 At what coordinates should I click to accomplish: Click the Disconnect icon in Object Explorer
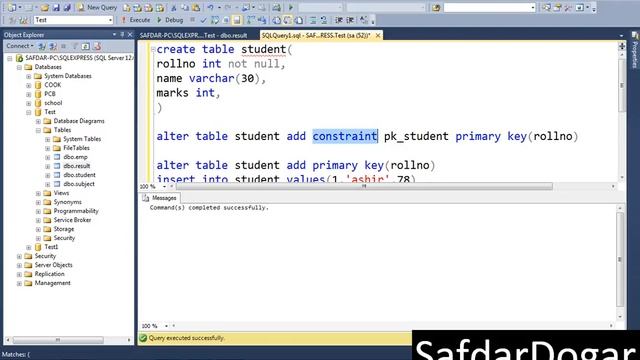[x=53, y=46]
